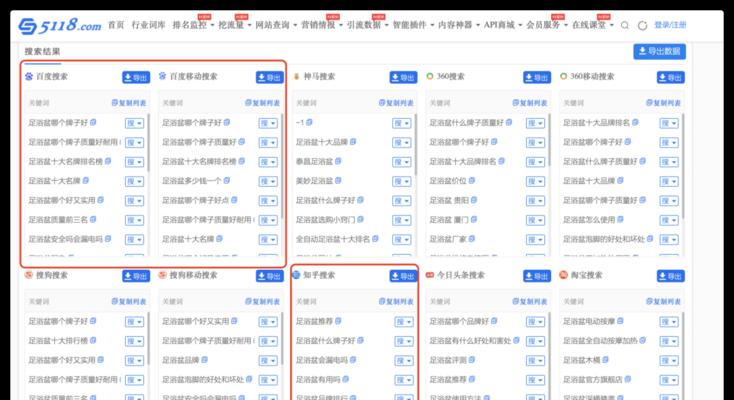Open 搜 dropdown for 足浴盆哪个品牌好 in 今日头条搜索
The height and width of the screenshot is (400, 734).
(536, 322)
